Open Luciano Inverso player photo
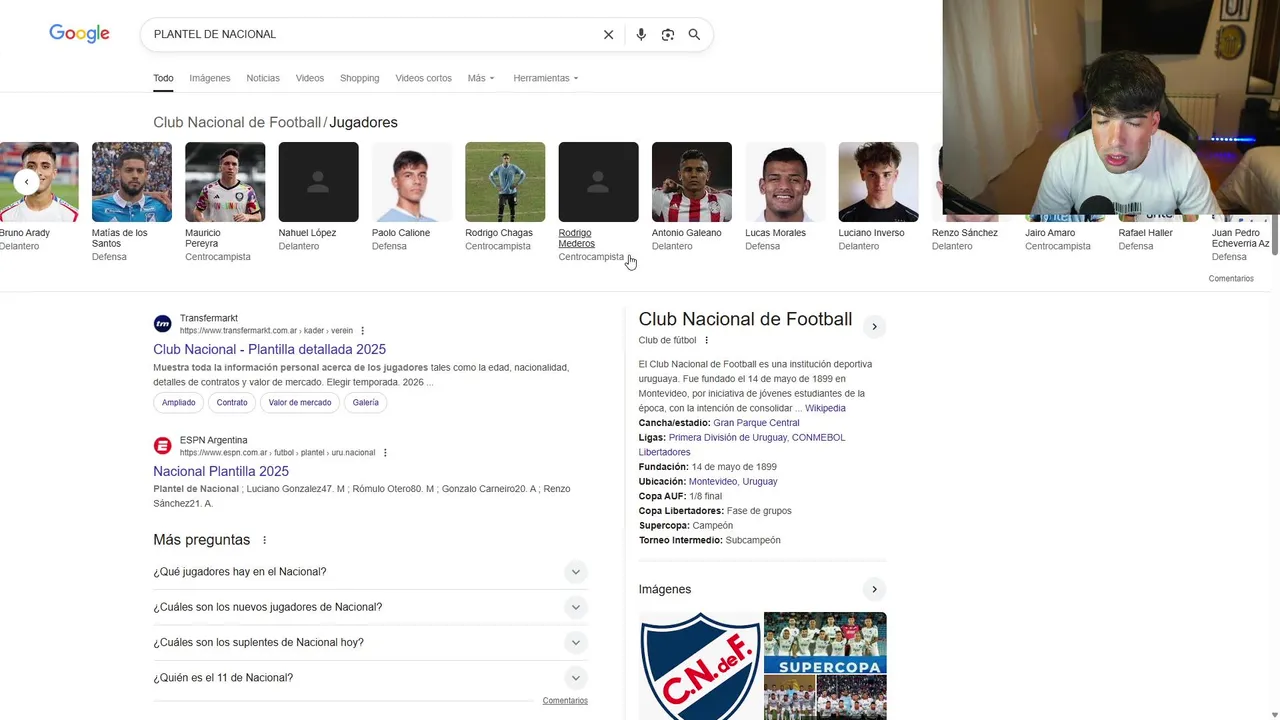This screenshot has height=720, width=1280. tap(878, 182)
